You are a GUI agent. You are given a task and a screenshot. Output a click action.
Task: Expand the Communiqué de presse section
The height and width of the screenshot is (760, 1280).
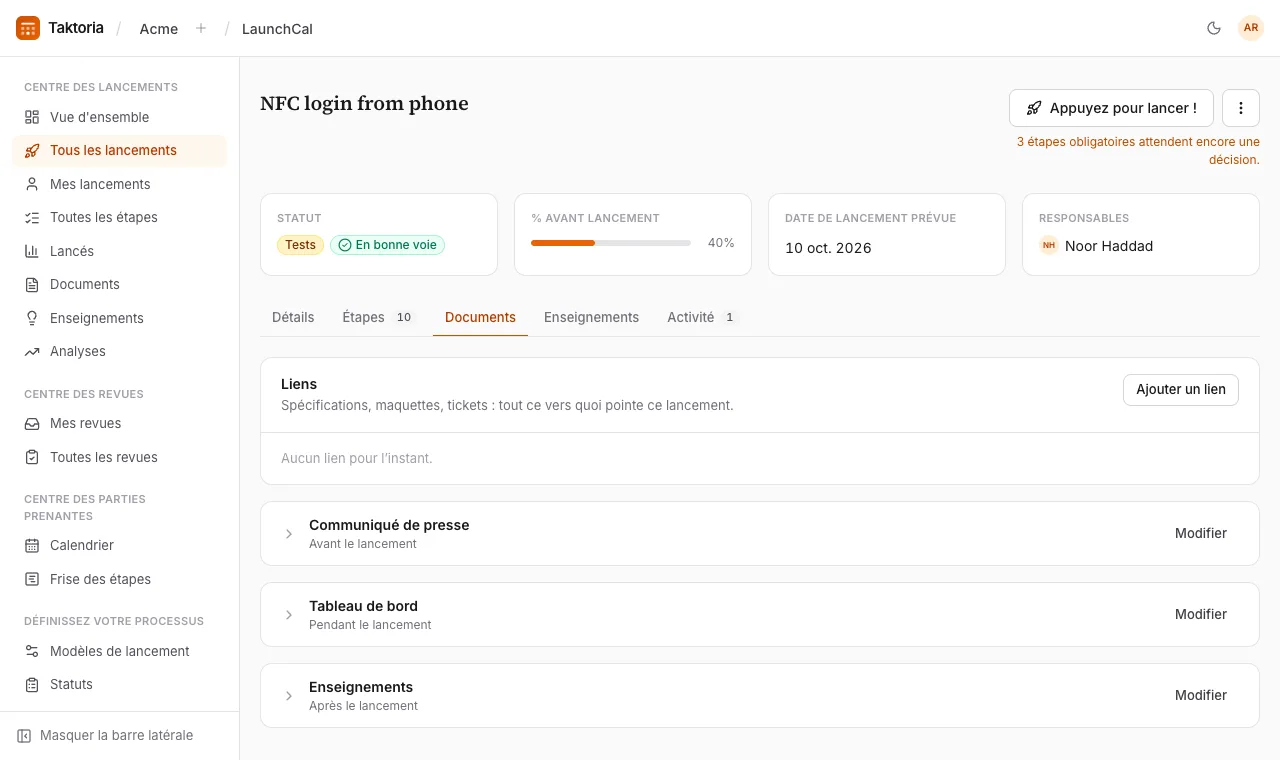pos(289,534)
